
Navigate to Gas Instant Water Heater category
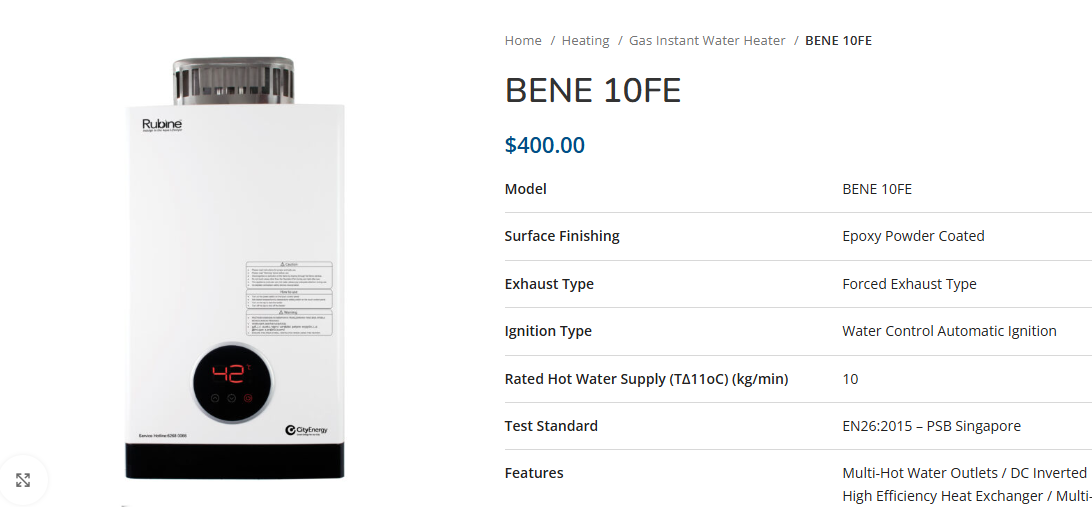pos(707,41)
